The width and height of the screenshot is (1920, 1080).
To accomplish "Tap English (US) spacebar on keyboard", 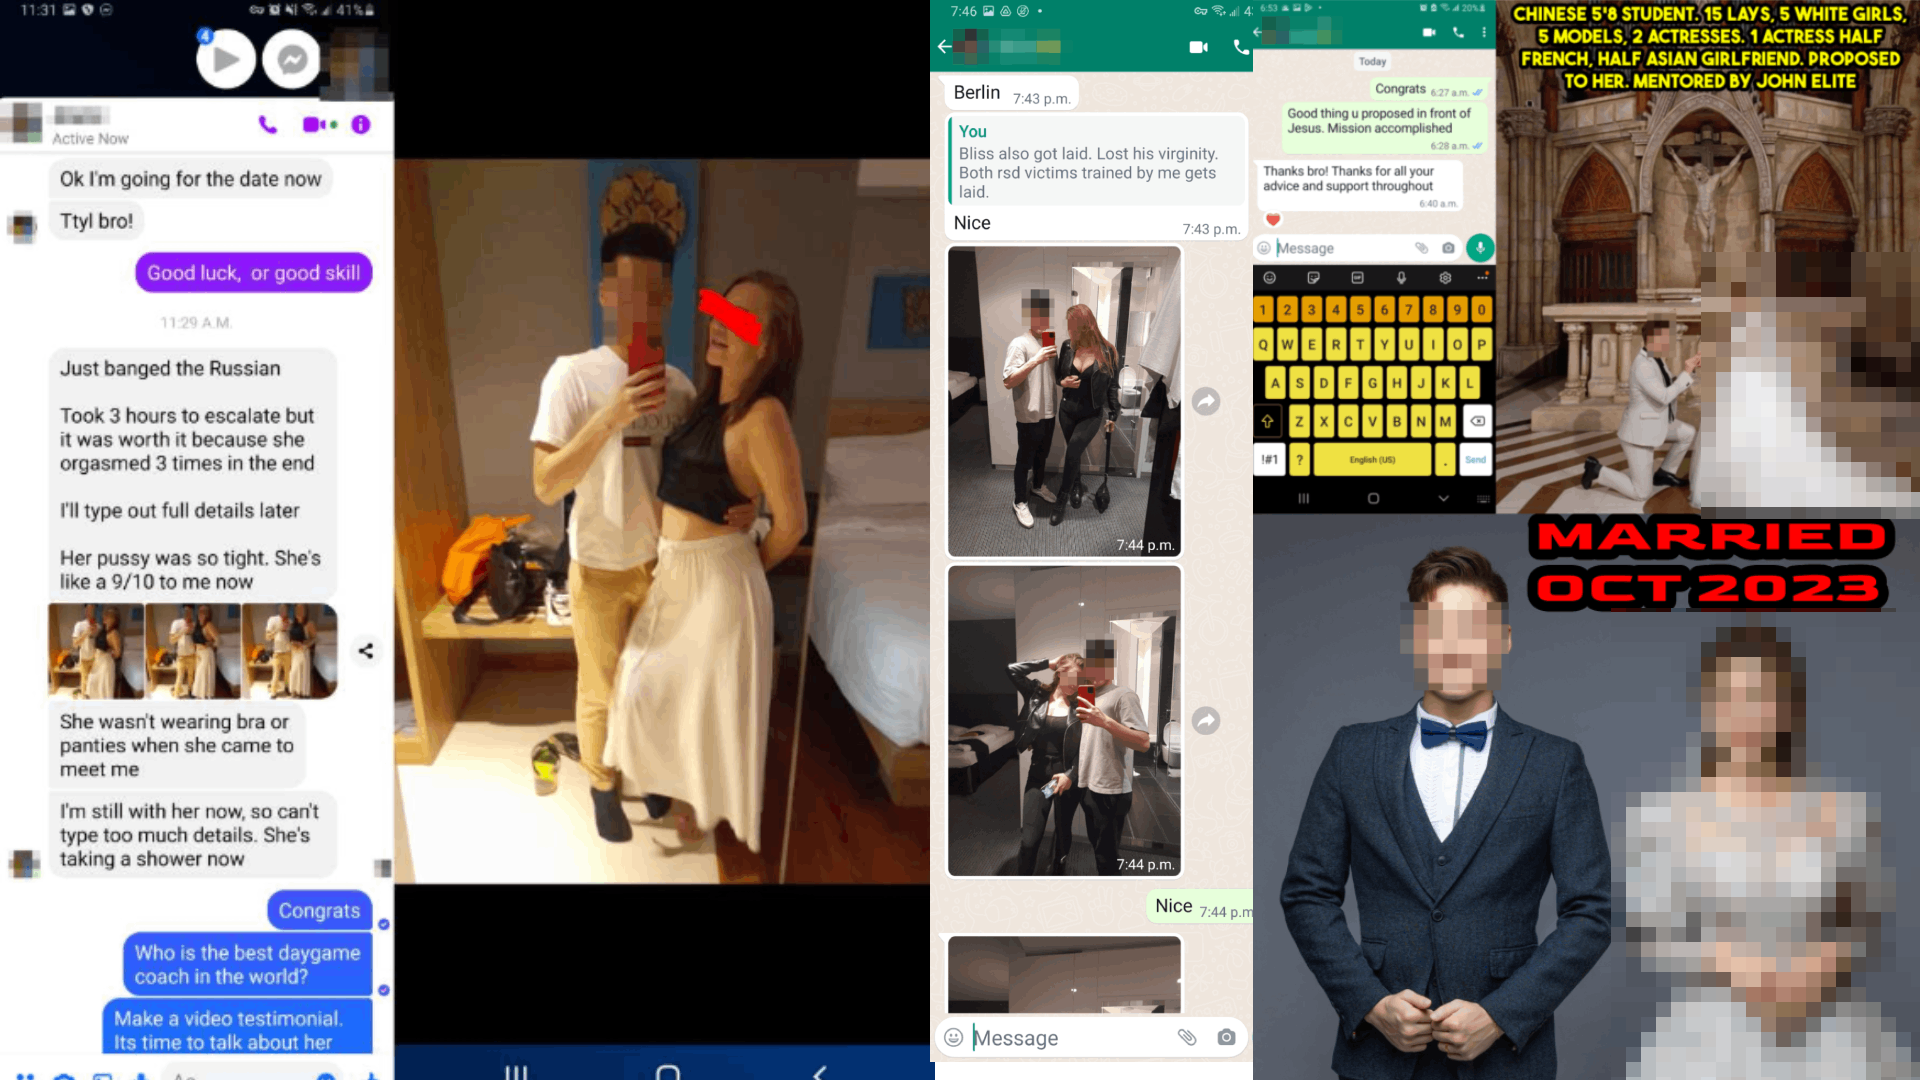I will 1372,459.
